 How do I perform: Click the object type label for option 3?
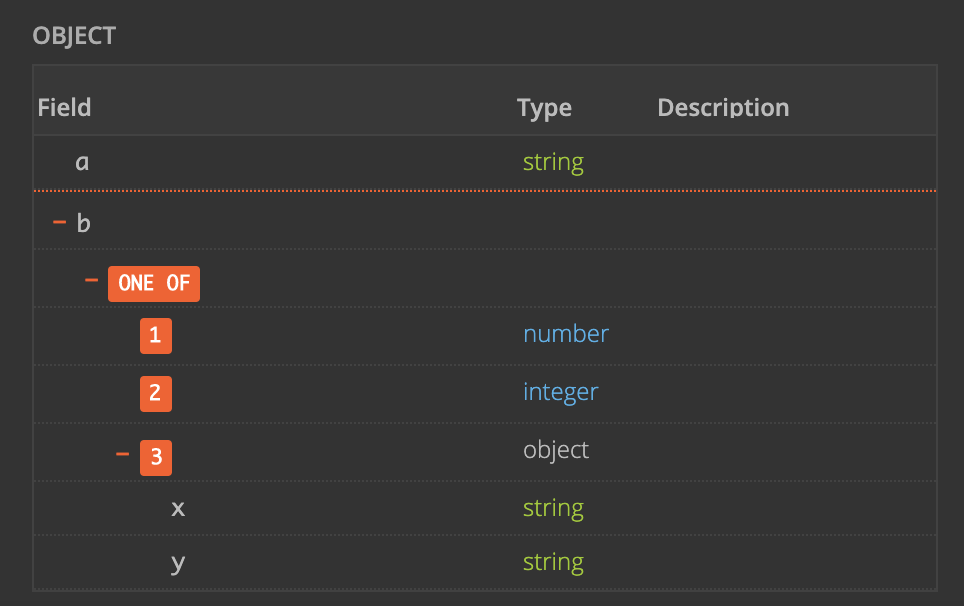pos(556,450)
